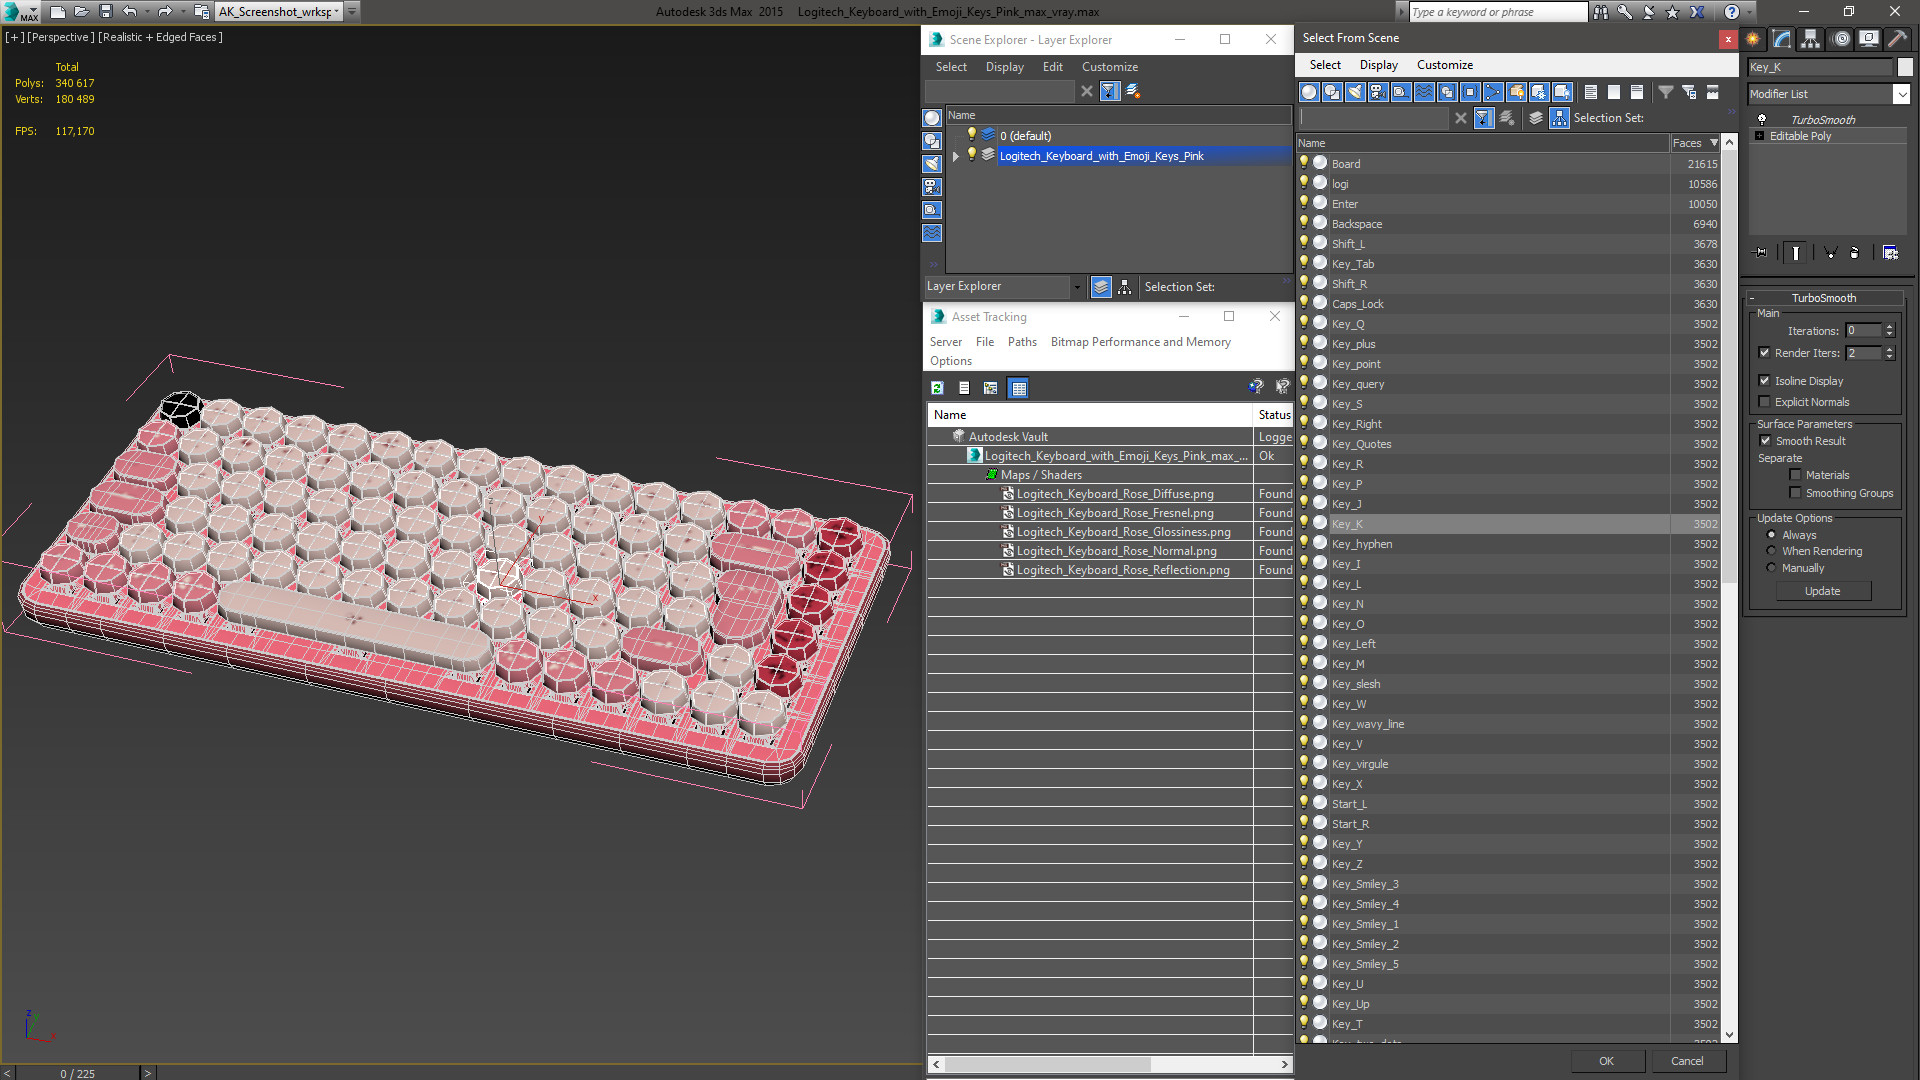The height and width of the screenshot is (1080, 1920).
Task: Open Edit menu in Scene Explorer
Action: coord(1052,67)
